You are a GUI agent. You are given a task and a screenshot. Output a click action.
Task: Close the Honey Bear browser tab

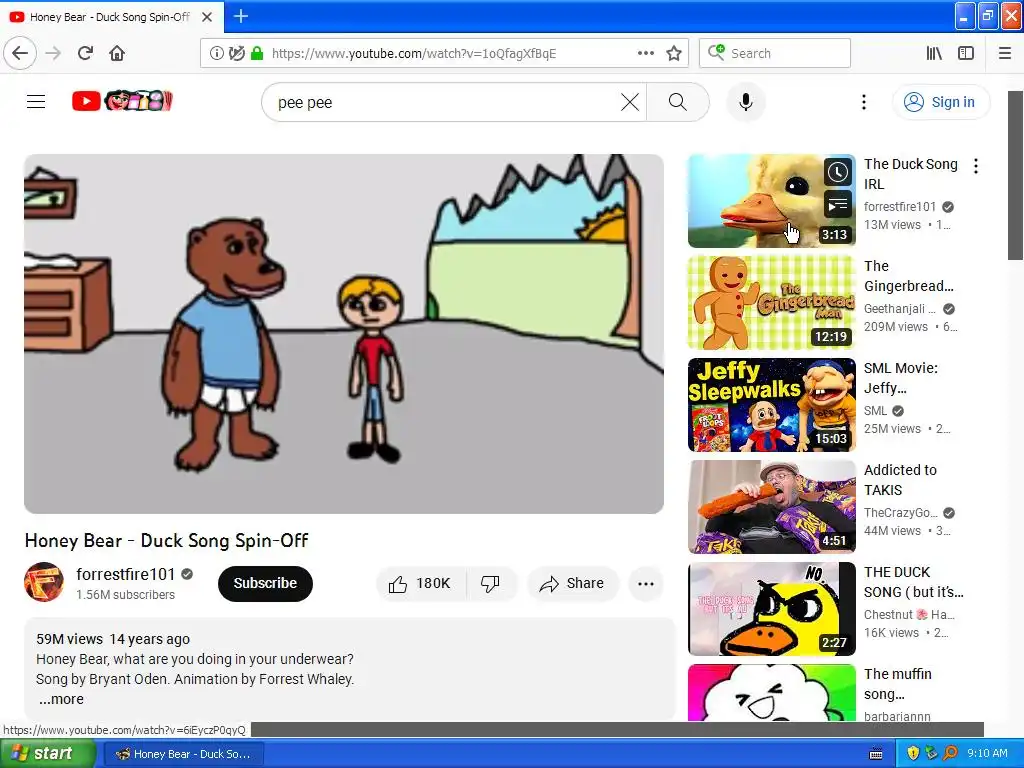point(207,17)
